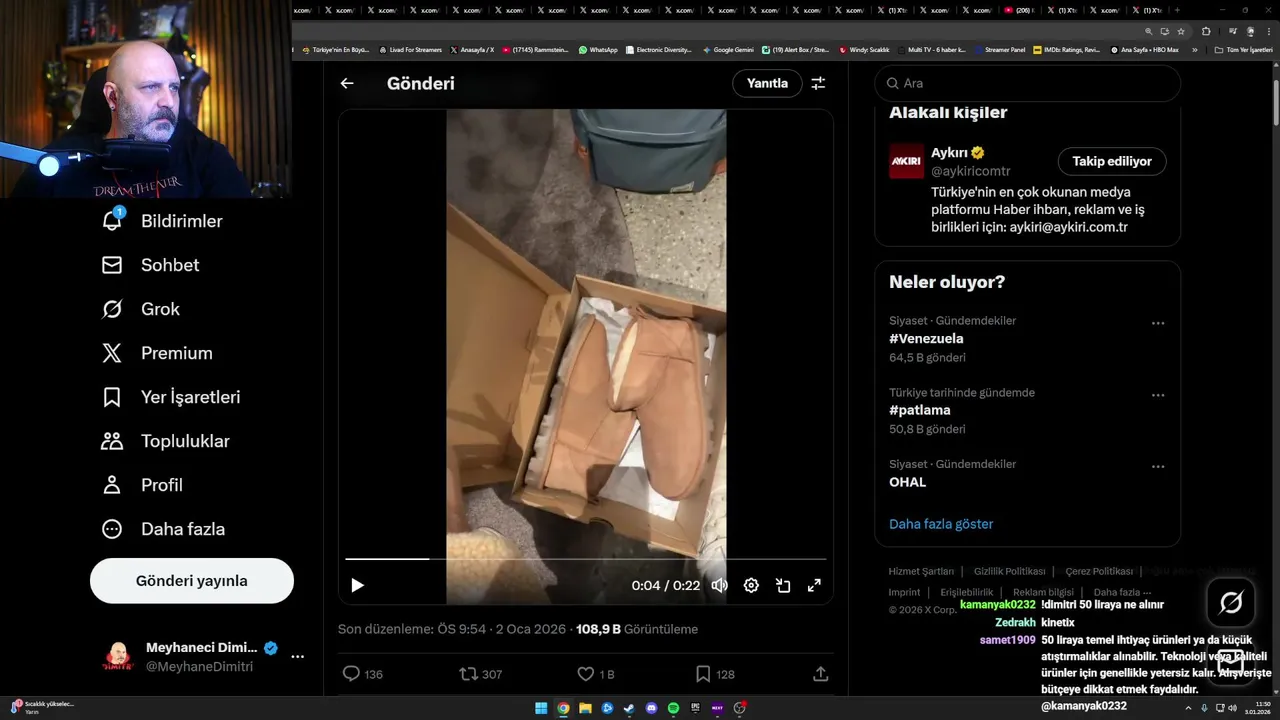The height and width of the screenshot is (720, 1280).
Task: Open Profil from the sidebar
Action: coord(142,485)
